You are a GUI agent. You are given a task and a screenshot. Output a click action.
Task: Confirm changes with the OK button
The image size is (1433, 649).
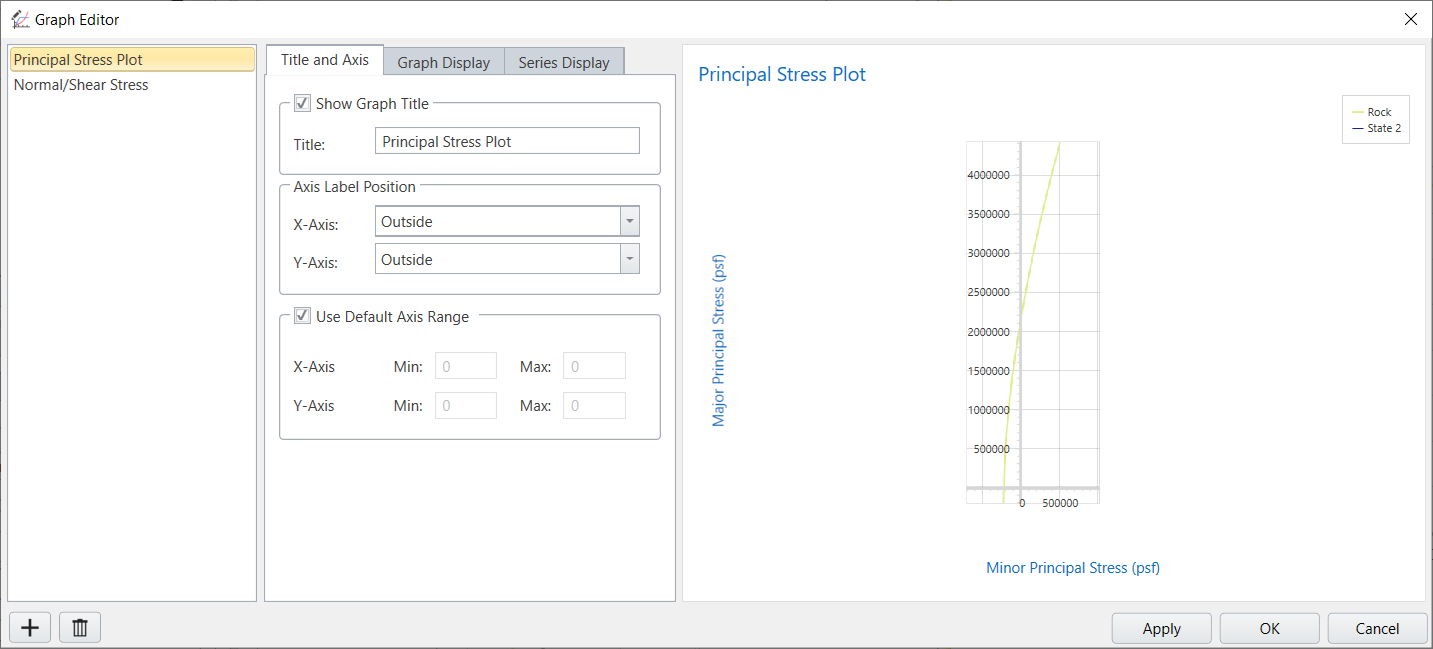(x=1269, y=628)
